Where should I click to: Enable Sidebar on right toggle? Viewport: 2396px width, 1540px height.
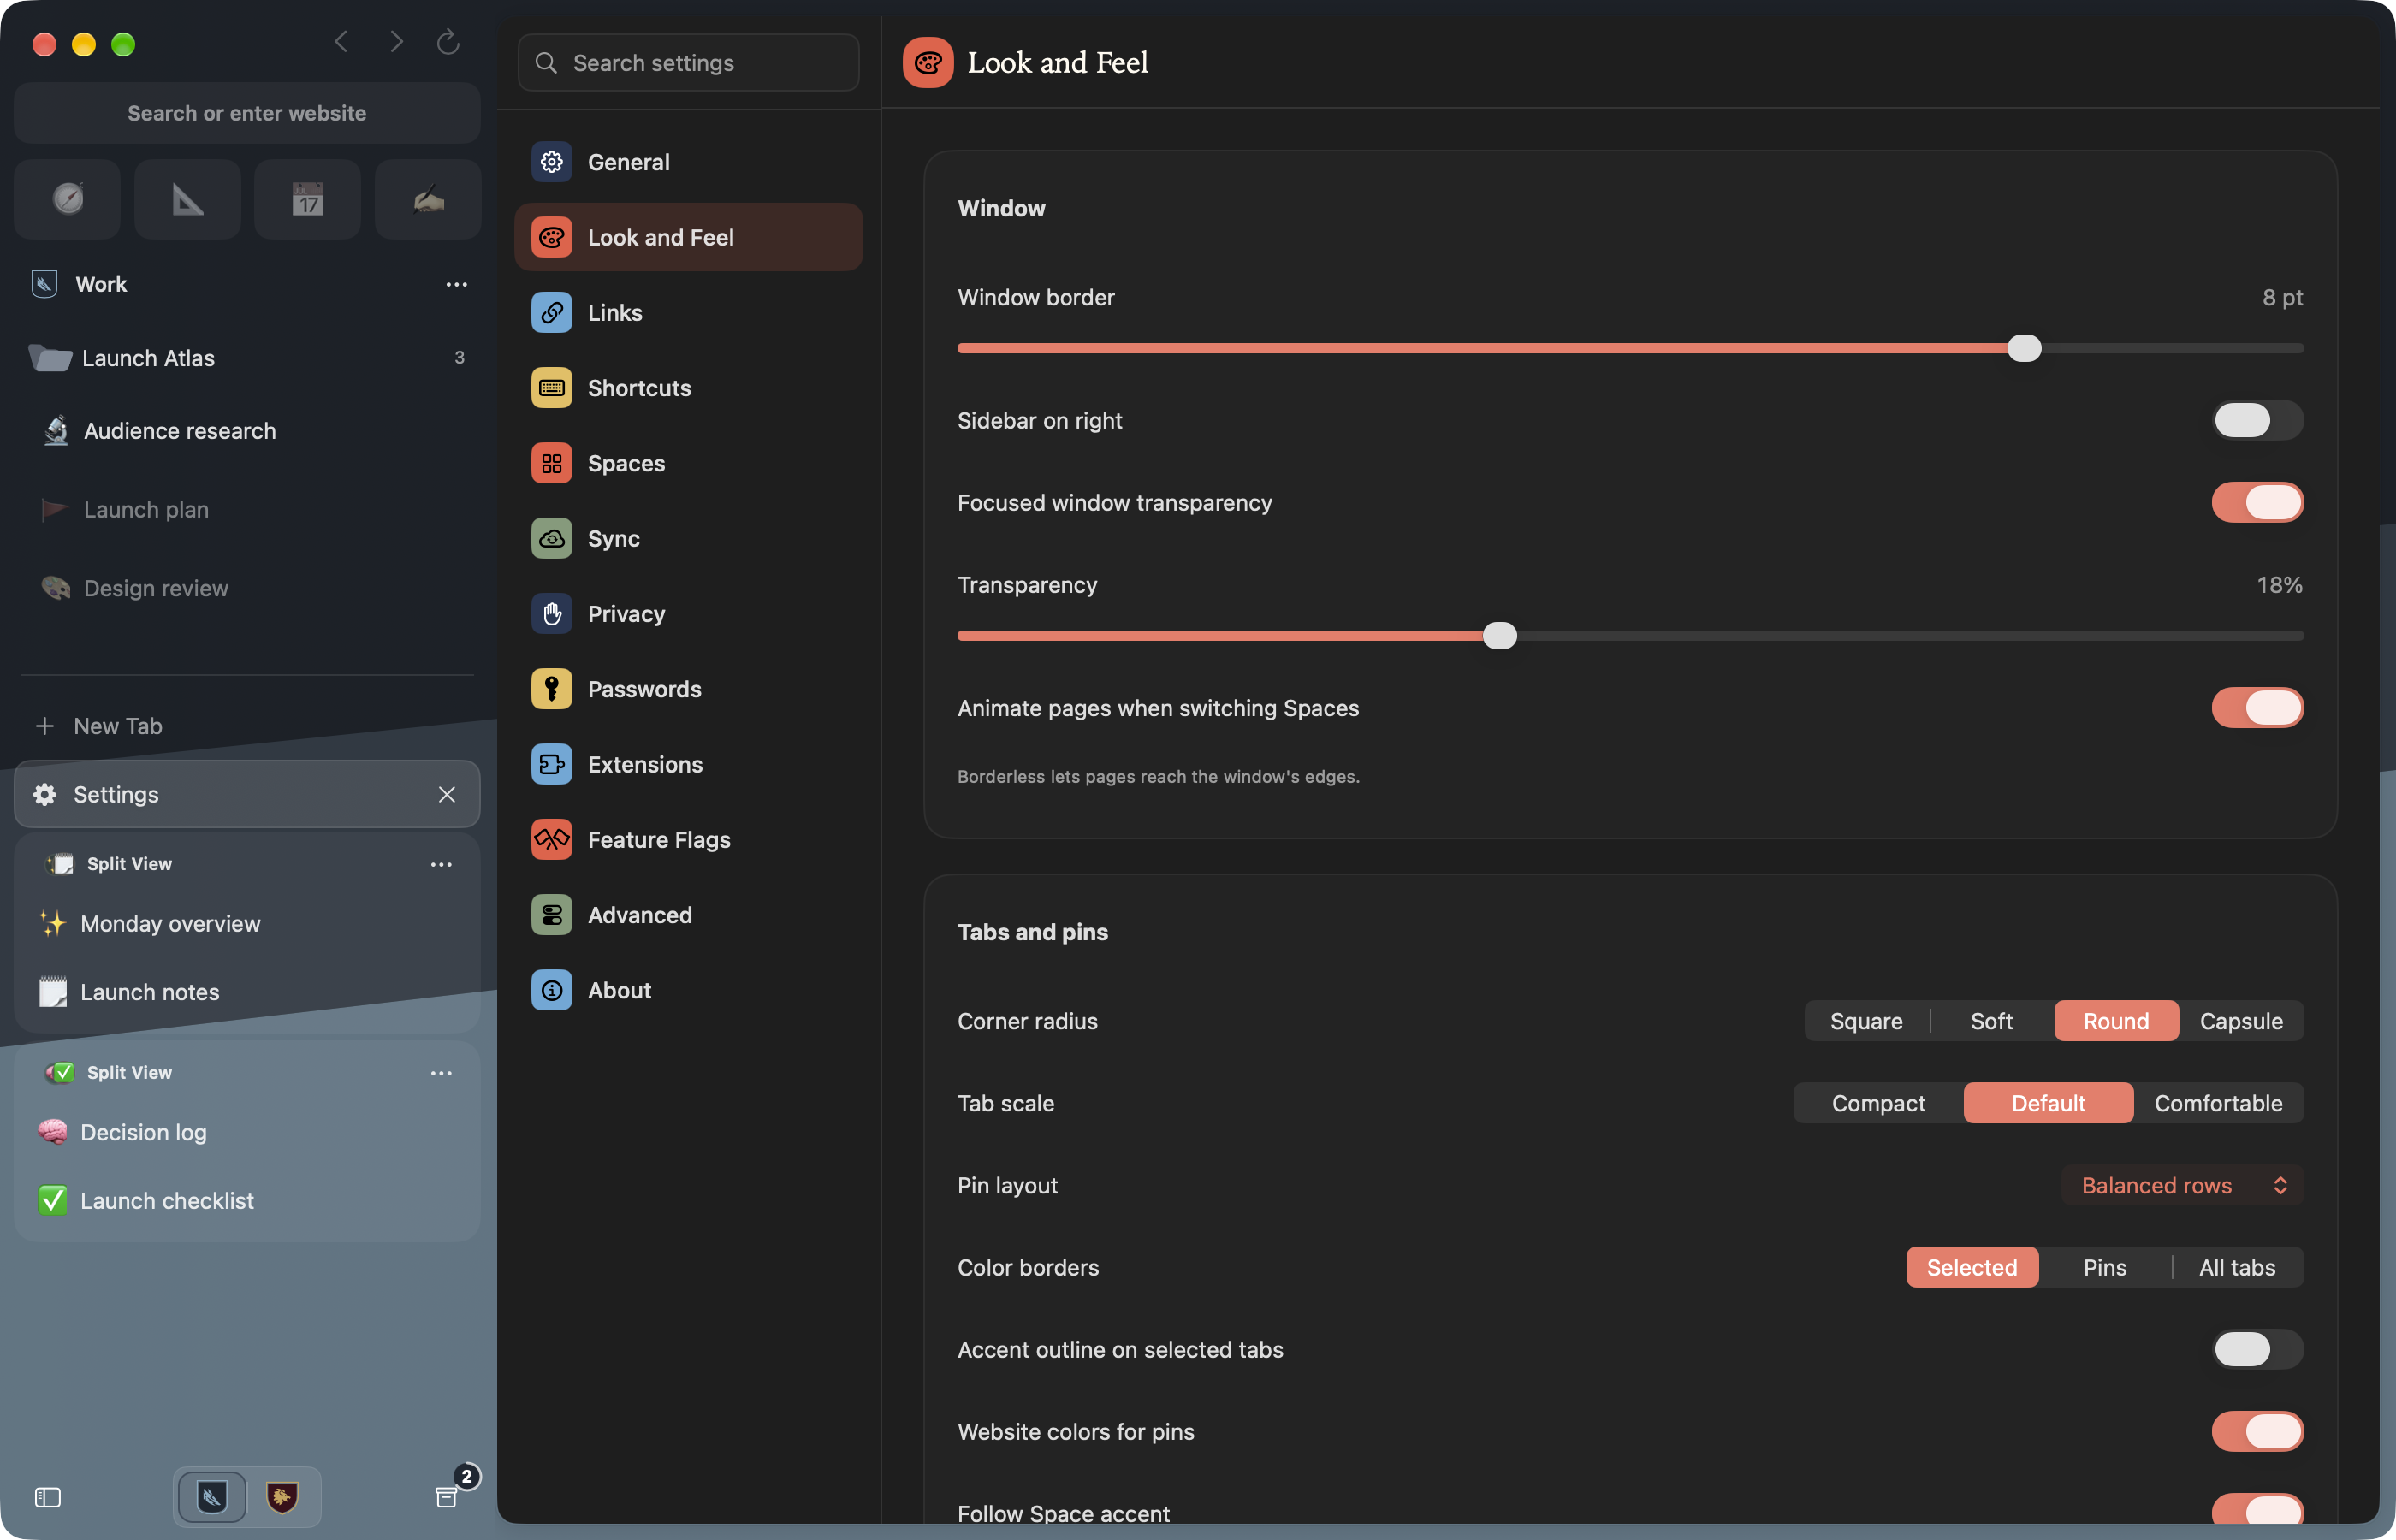(2257, 420)
